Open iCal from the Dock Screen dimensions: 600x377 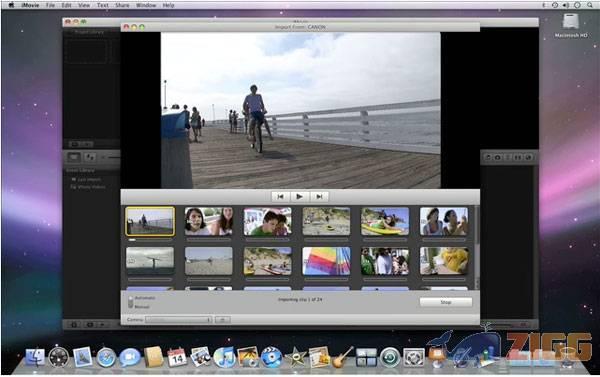tap(177, 357)
